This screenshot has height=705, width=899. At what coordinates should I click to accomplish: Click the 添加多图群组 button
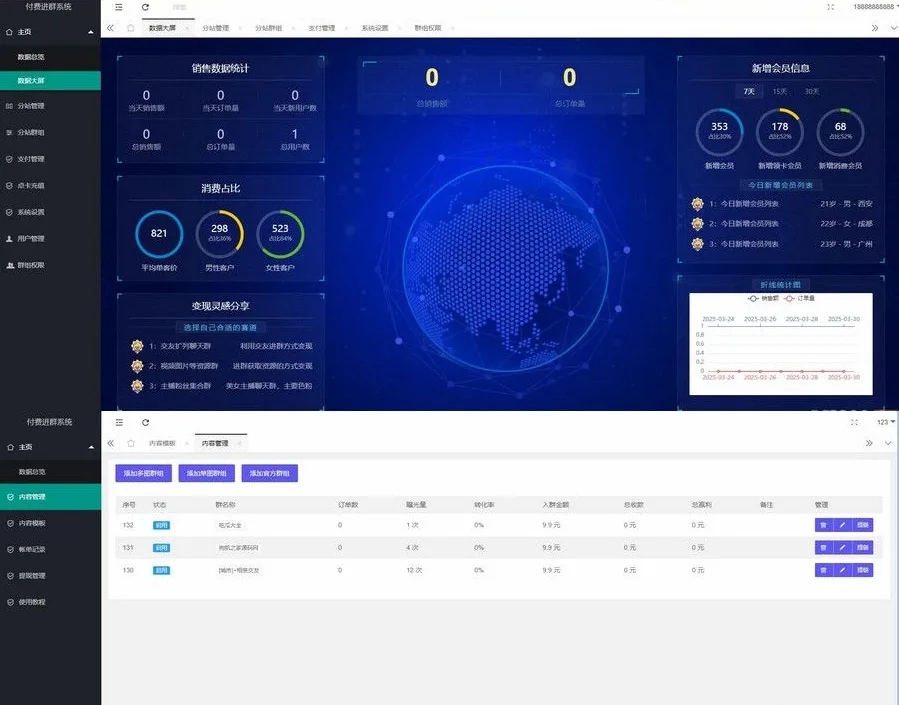144,473
